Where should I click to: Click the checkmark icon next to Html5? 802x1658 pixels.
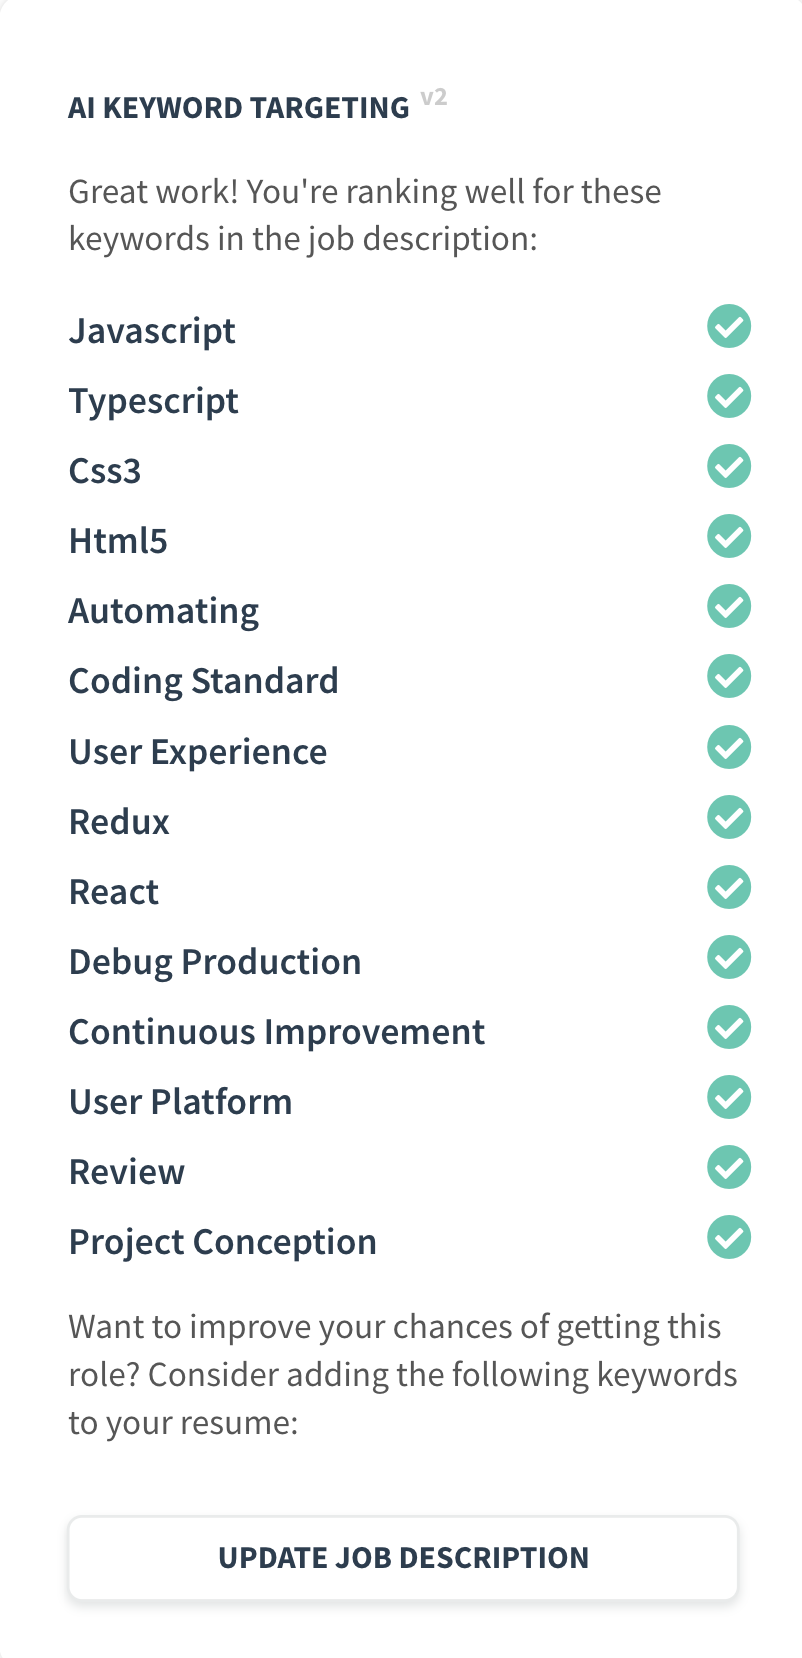click(729, 536)
